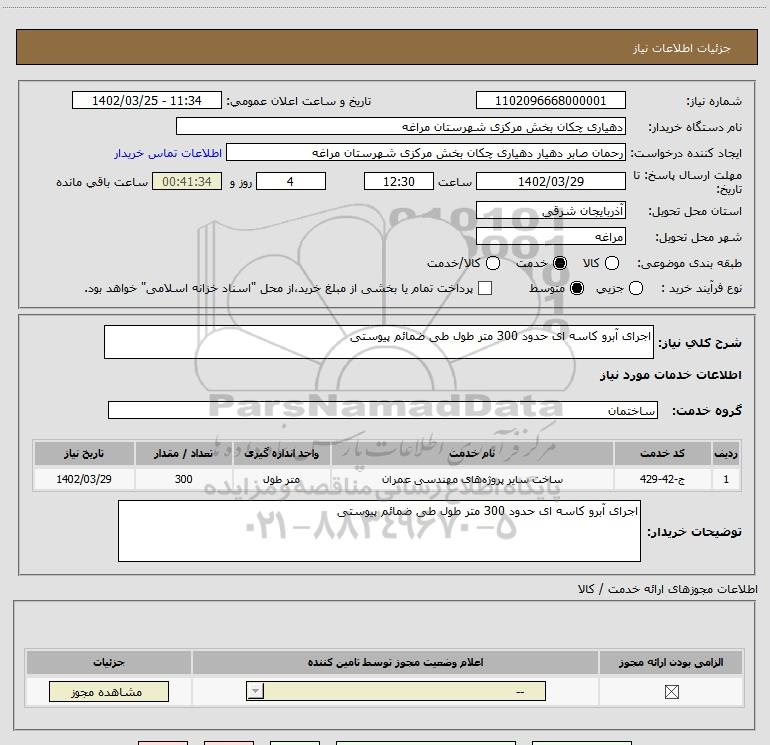
Task: Click the طبقه بندی موضوعی label
Action: point(689,263)
